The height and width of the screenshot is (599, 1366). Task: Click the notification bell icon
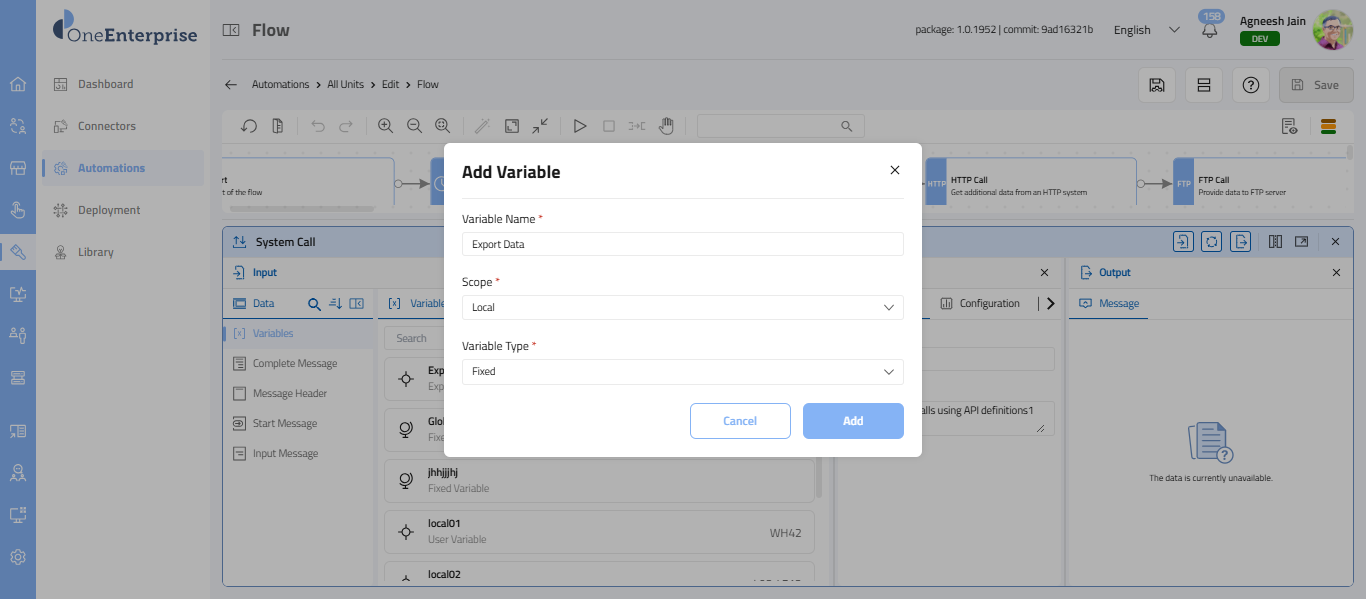coord(1210,31)
